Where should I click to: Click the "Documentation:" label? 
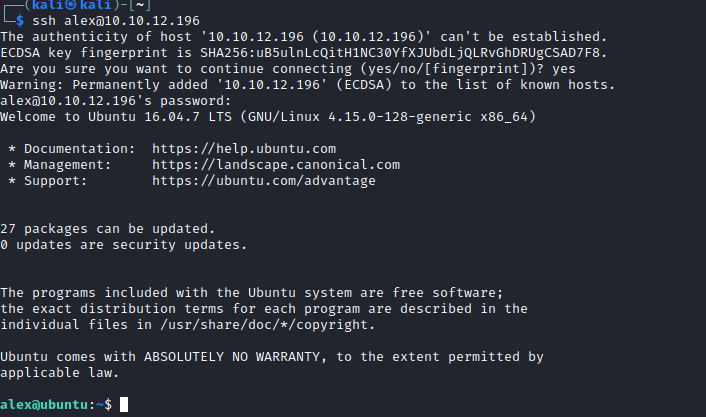click(75, 149)
